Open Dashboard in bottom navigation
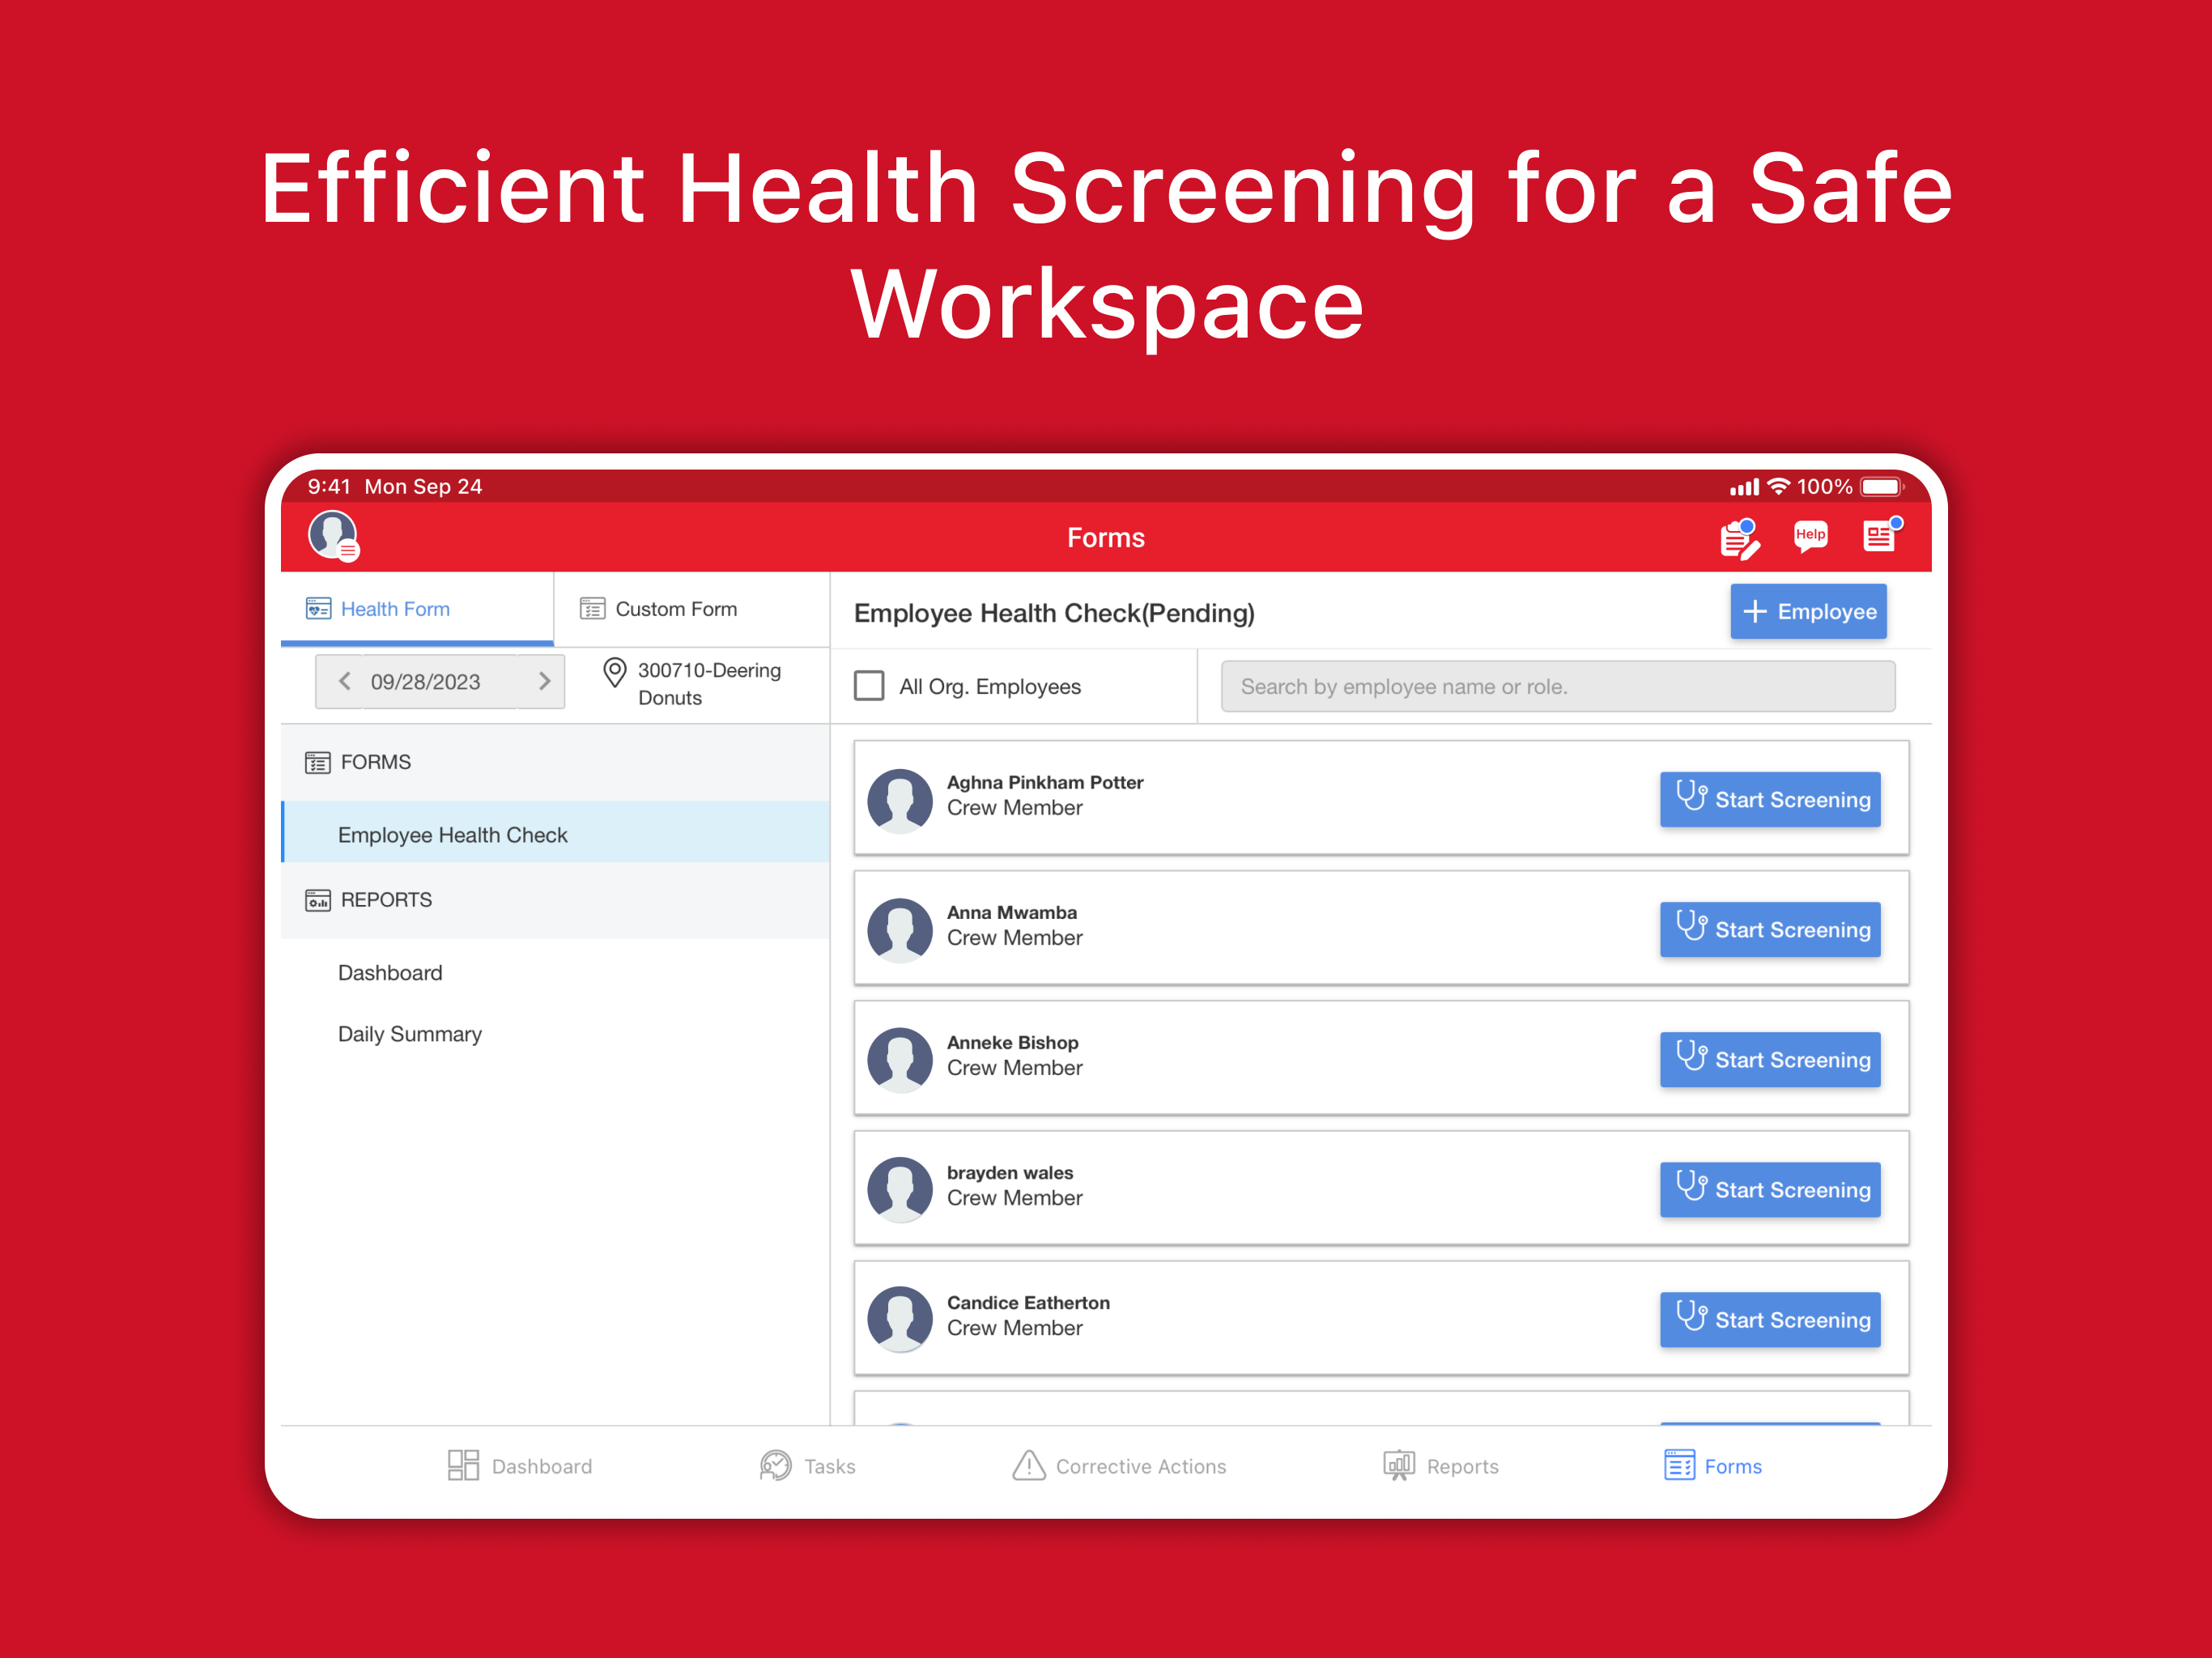This screenshot has width=2212, height=1658. (520, 1466)
